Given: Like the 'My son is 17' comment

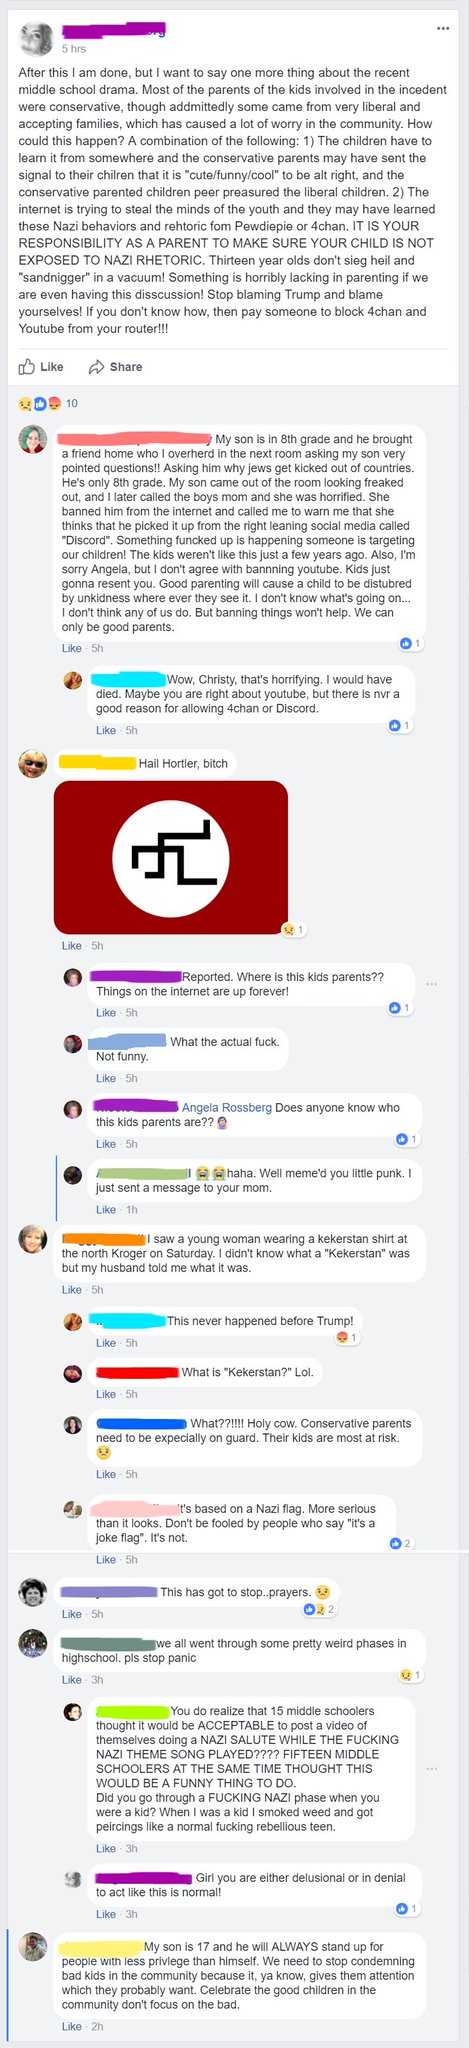Looking at the screenshot, I should click(x=72, y=2026).
